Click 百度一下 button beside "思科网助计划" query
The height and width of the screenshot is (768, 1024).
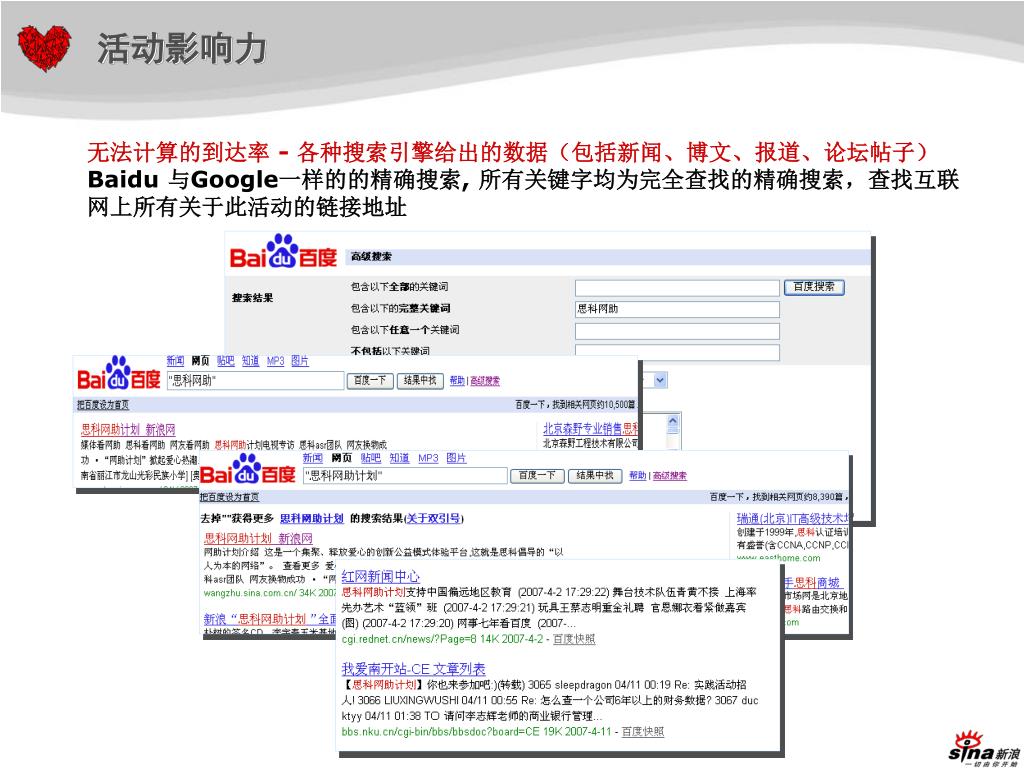tap(537, 476)
